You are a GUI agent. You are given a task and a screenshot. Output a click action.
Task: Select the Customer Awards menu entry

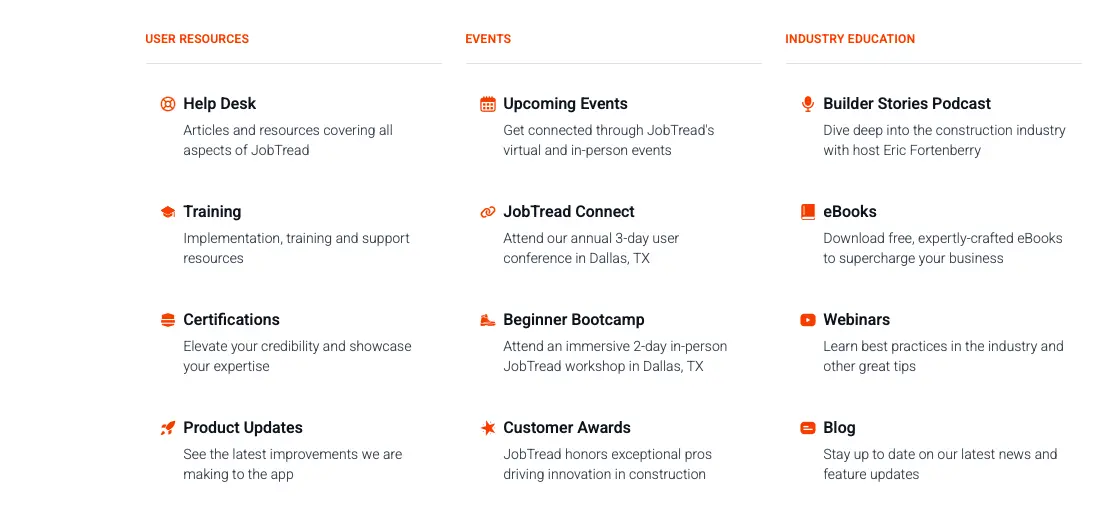[567, 428]
